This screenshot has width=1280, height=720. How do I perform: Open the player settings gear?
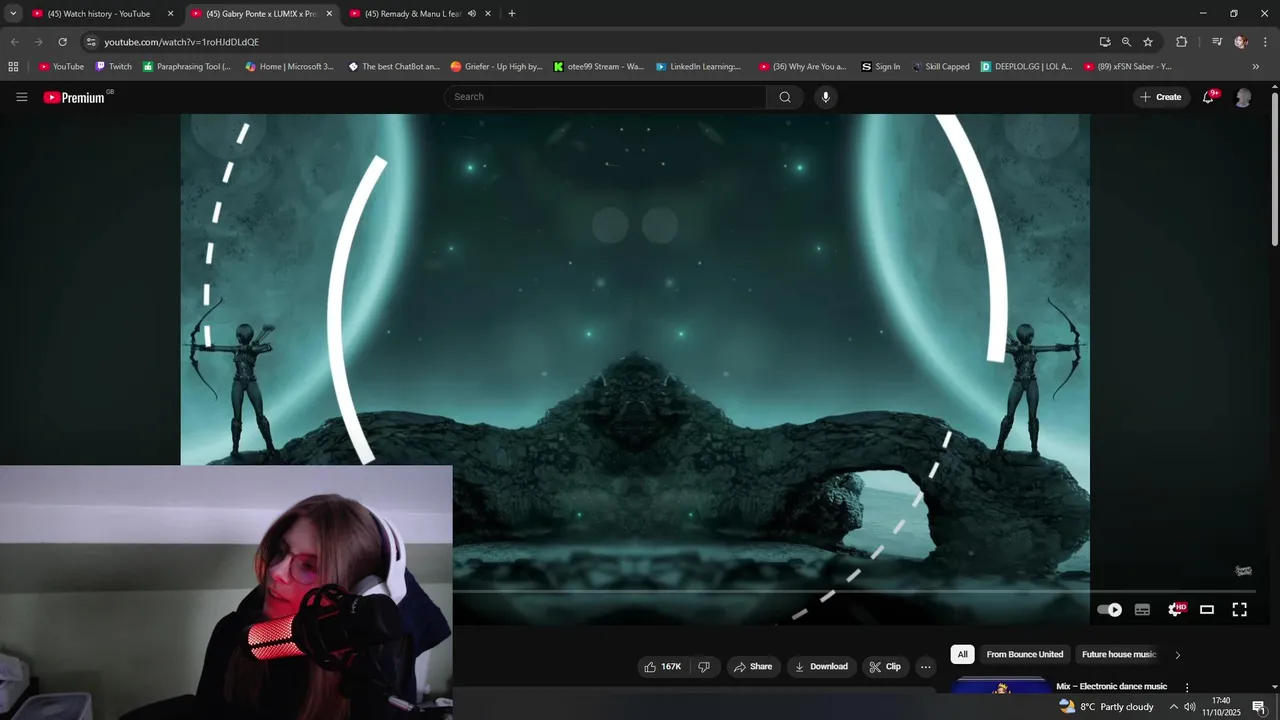[1175, 609]
